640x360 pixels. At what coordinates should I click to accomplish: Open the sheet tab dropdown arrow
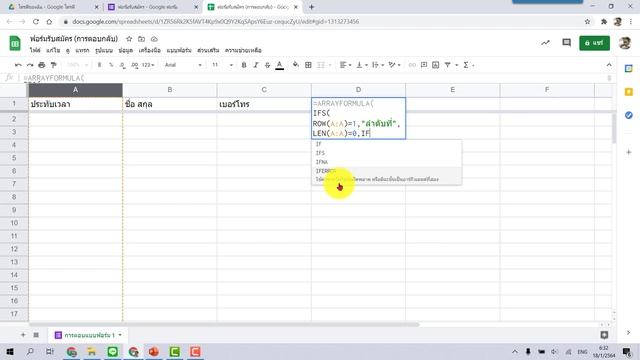click(x=120, y=335)
